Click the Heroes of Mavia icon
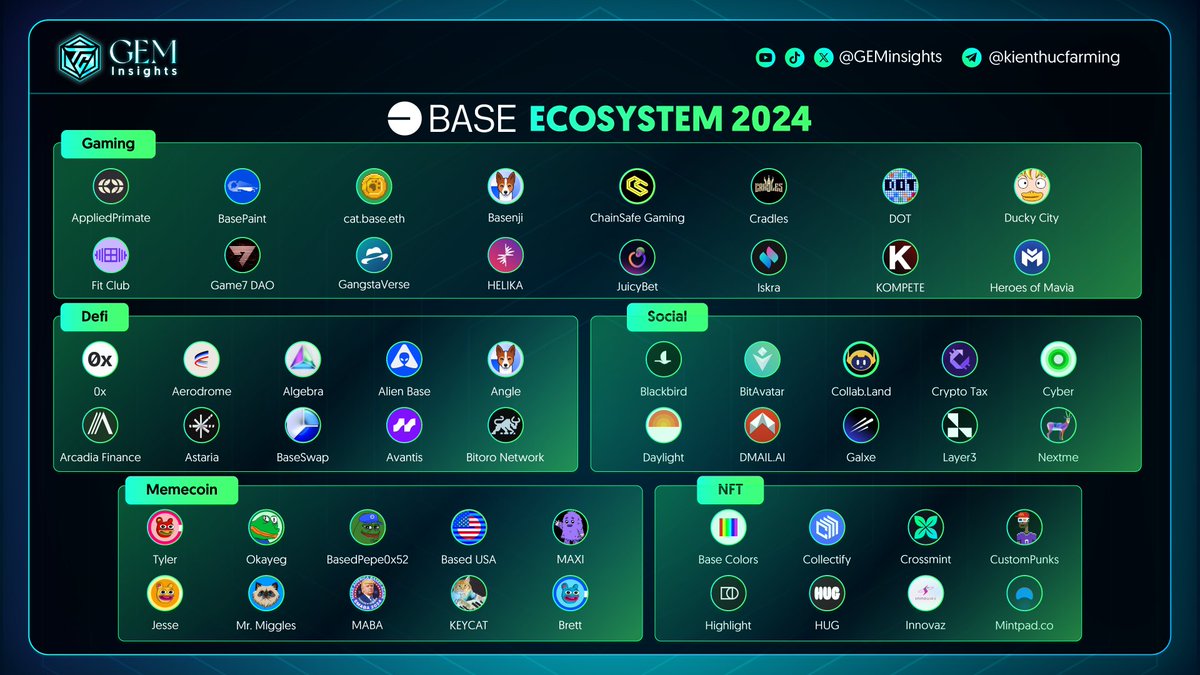 (1031, 258)
